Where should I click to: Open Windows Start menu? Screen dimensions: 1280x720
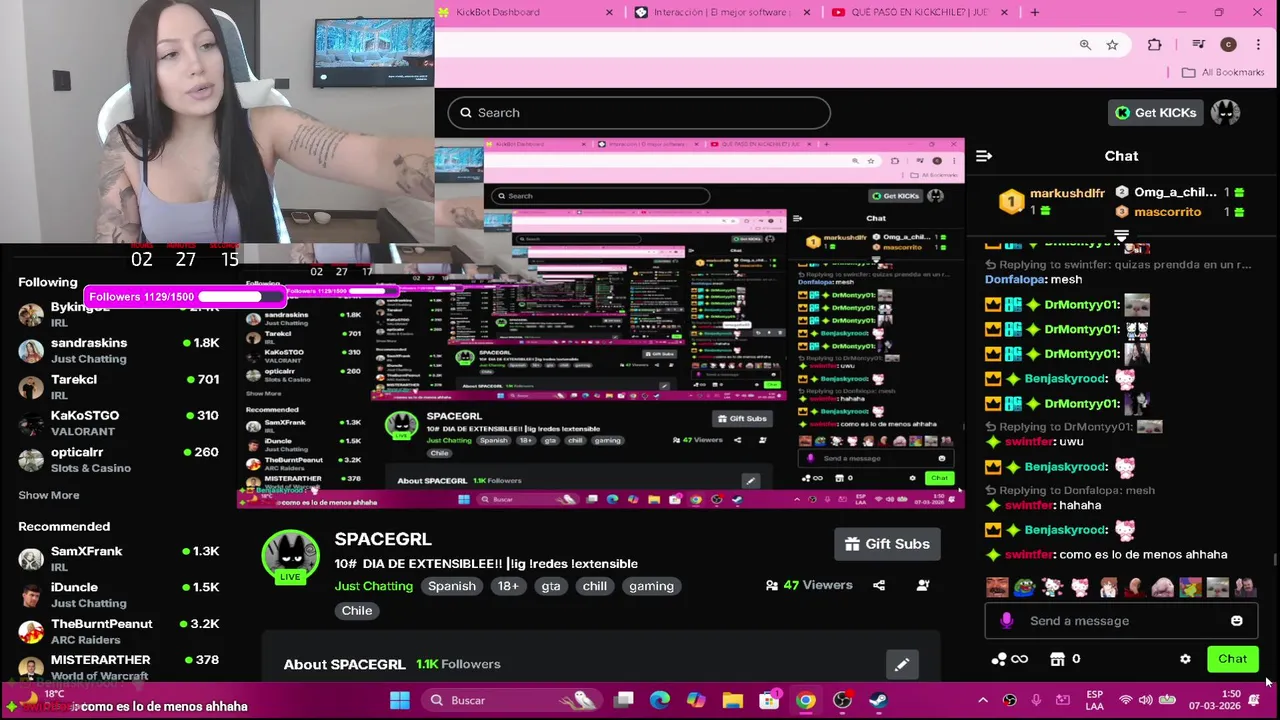399,700
